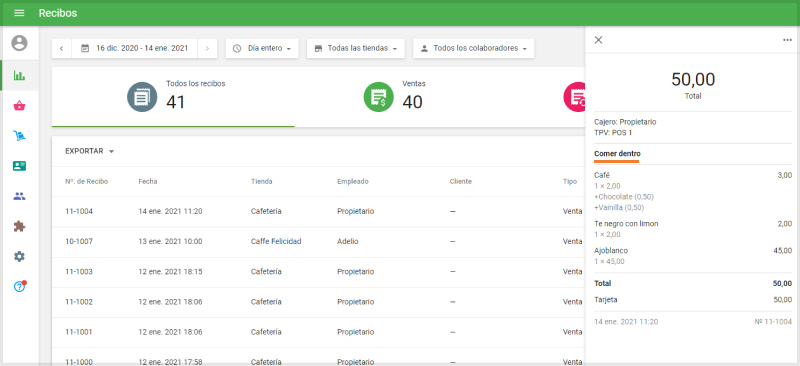This screenshot has width=800, height=366.
Task: Click the Fecha column header
Action: point(148,181)
